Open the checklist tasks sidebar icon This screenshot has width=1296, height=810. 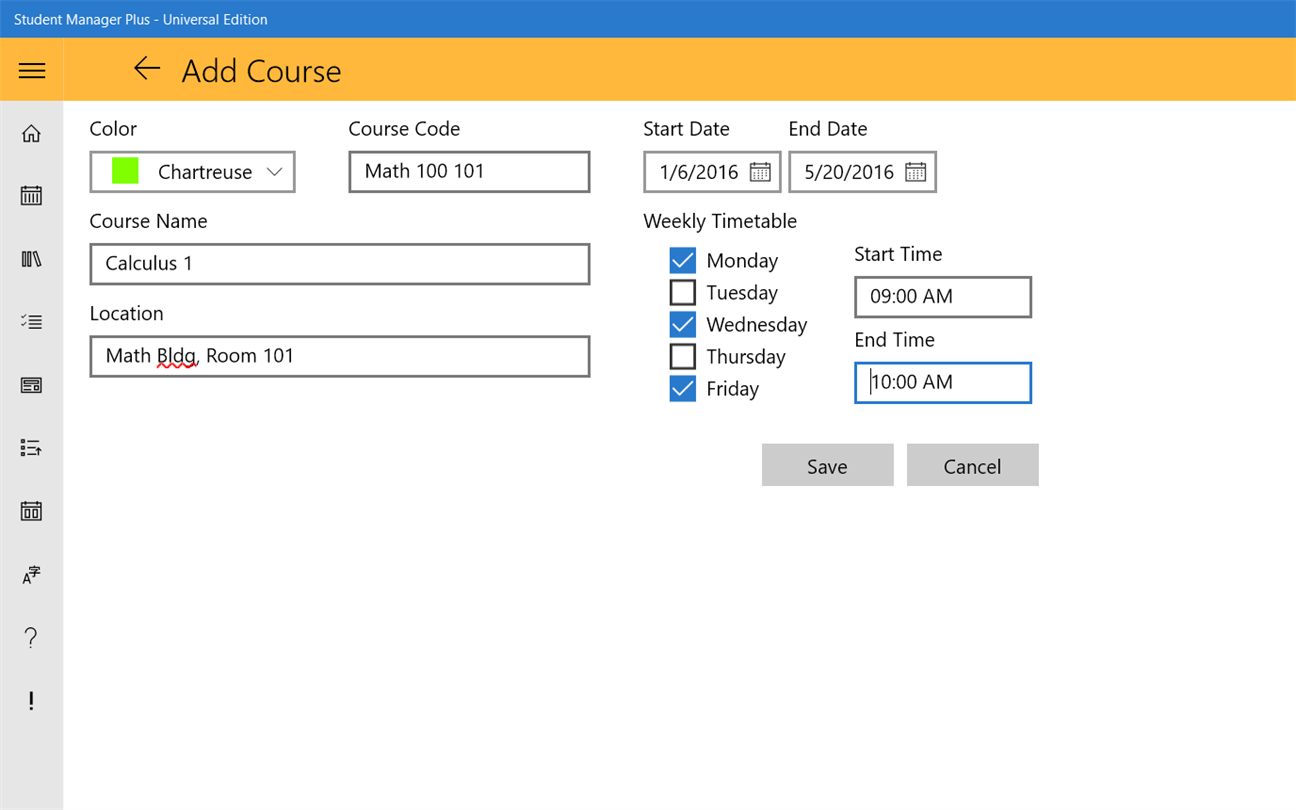coord(31,322)
